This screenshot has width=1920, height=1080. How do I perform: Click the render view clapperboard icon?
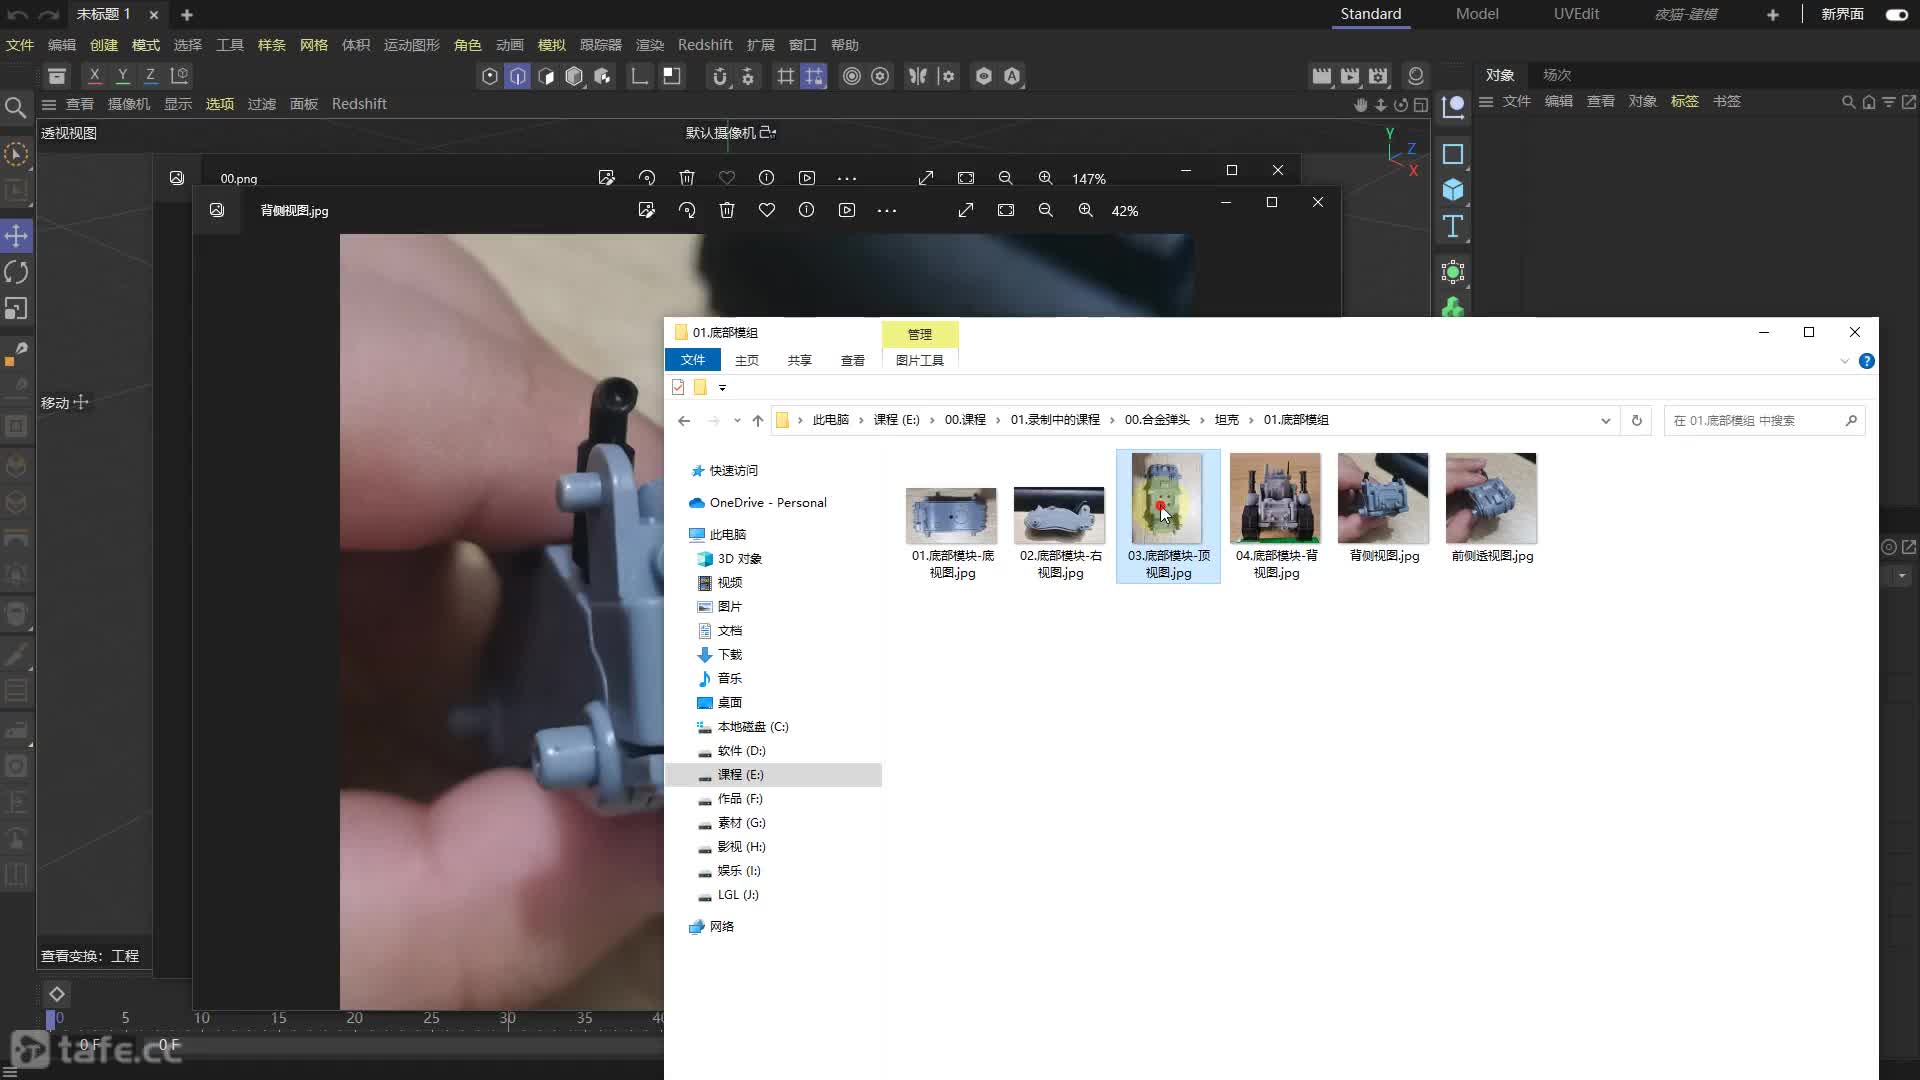1322,76
